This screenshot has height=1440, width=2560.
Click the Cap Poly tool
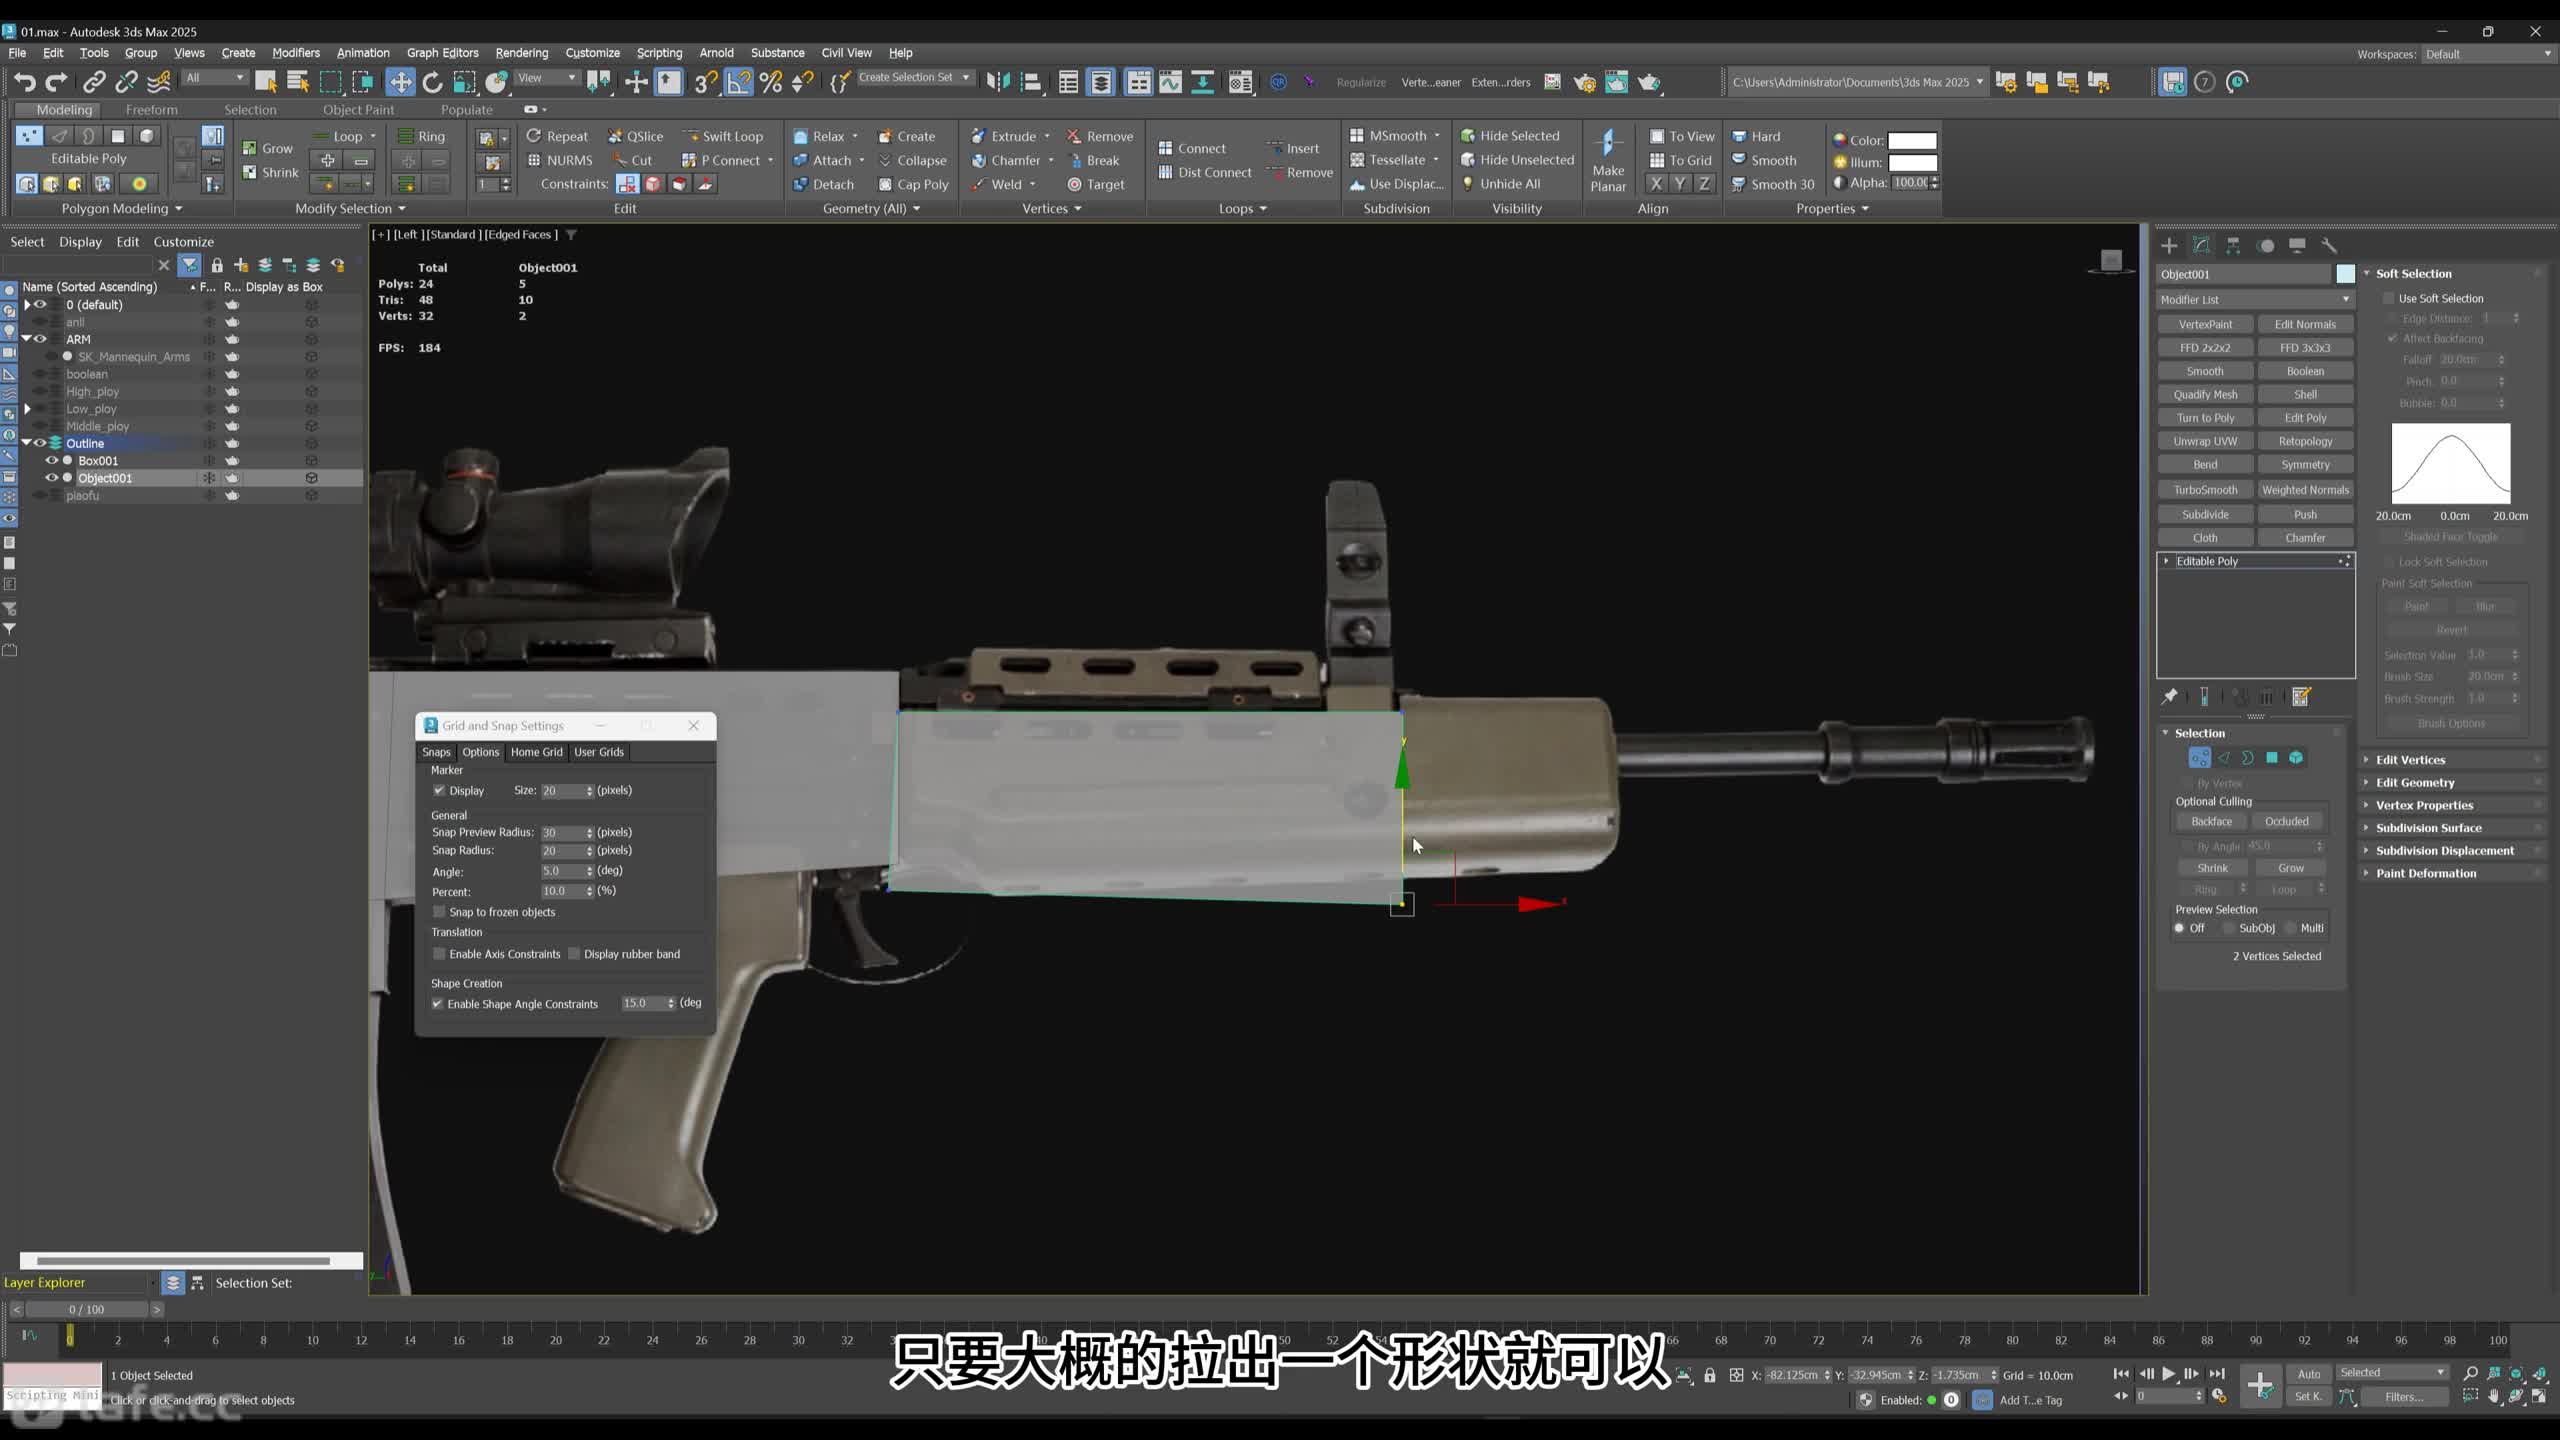(x=913, y=184)
